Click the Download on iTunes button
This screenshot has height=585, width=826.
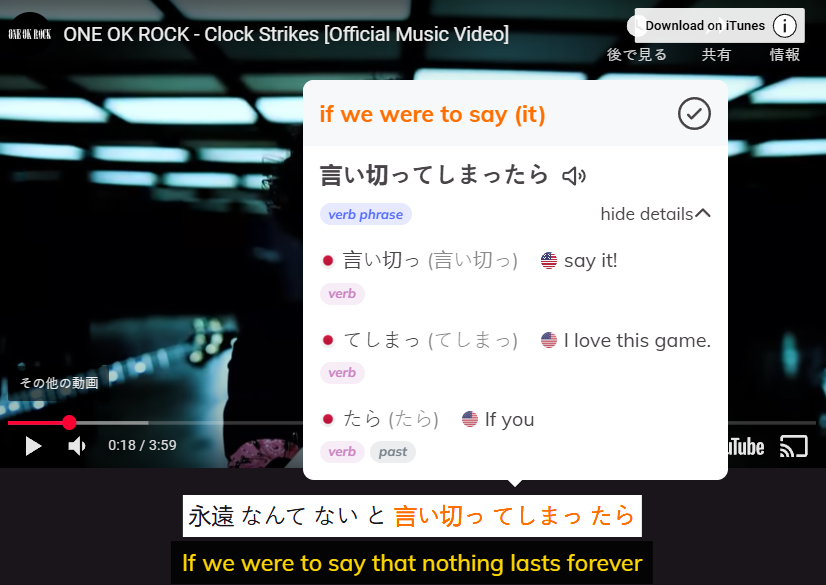pos(705,25)
